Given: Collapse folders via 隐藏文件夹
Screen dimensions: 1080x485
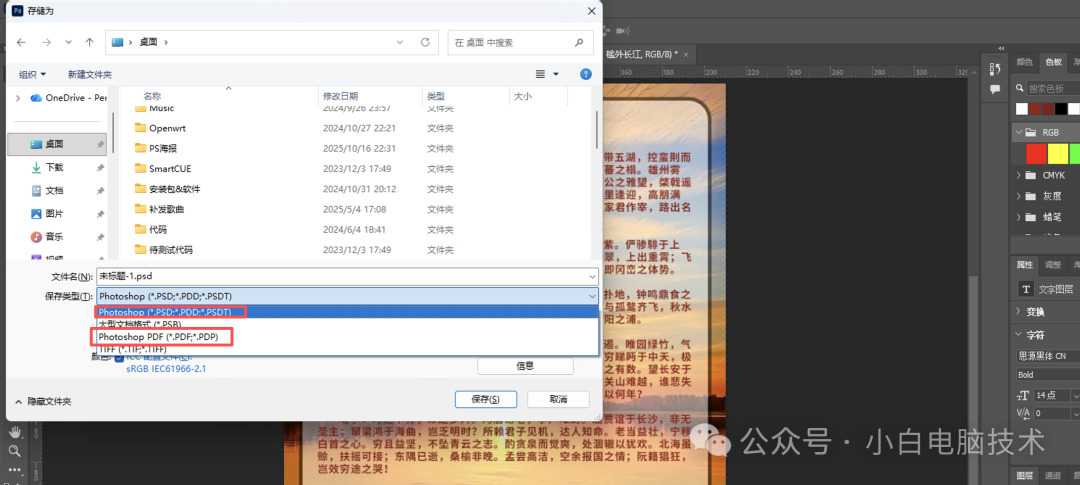Looking at the screenshot, I should (x=43, y=401).
